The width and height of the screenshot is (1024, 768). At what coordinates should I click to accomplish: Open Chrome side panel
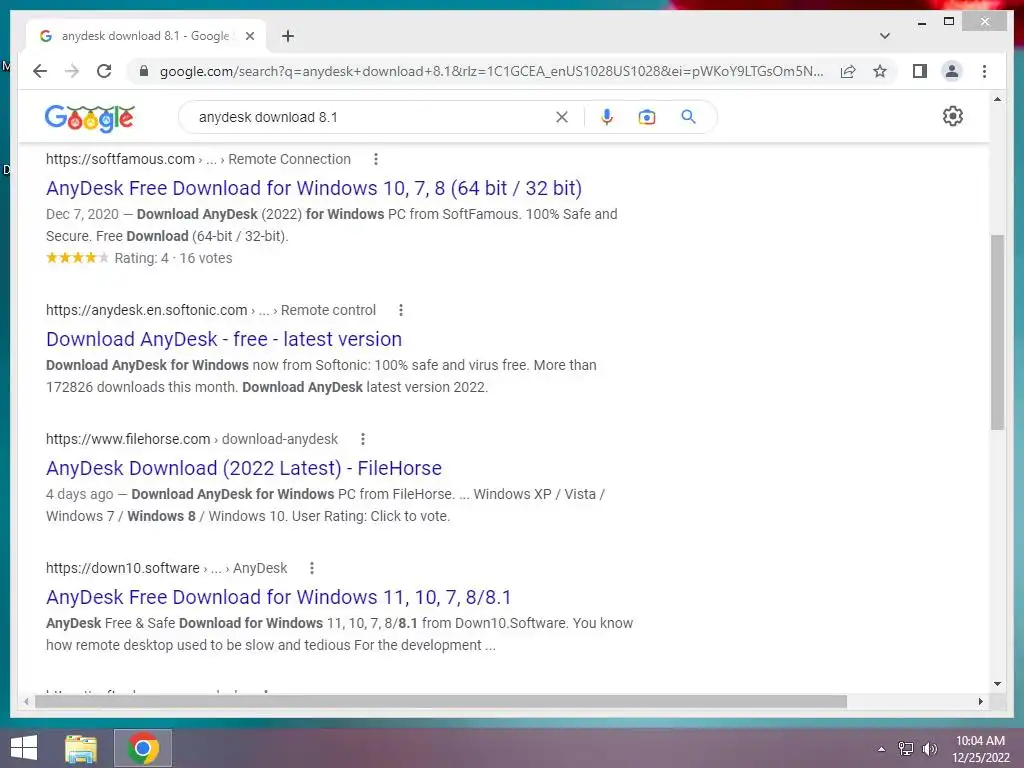920,71
